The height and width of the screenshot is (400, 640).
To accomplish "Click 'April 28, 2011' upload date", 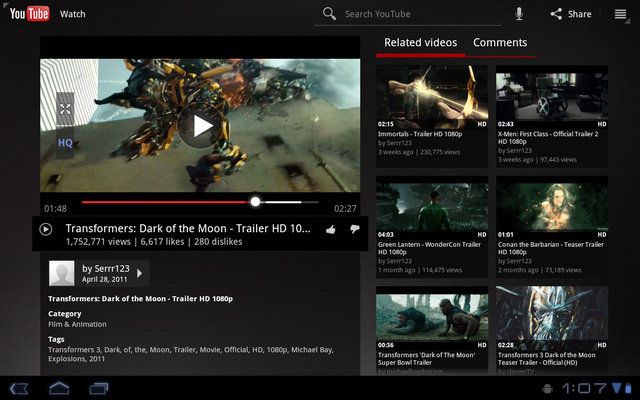I will 104,280.
